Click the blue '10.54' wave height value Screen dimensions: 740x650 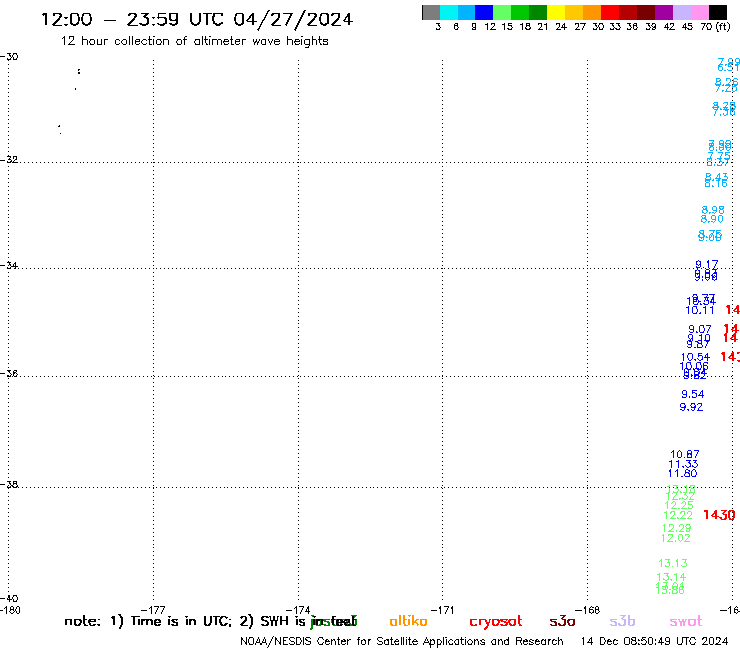(x=695, y=357)
